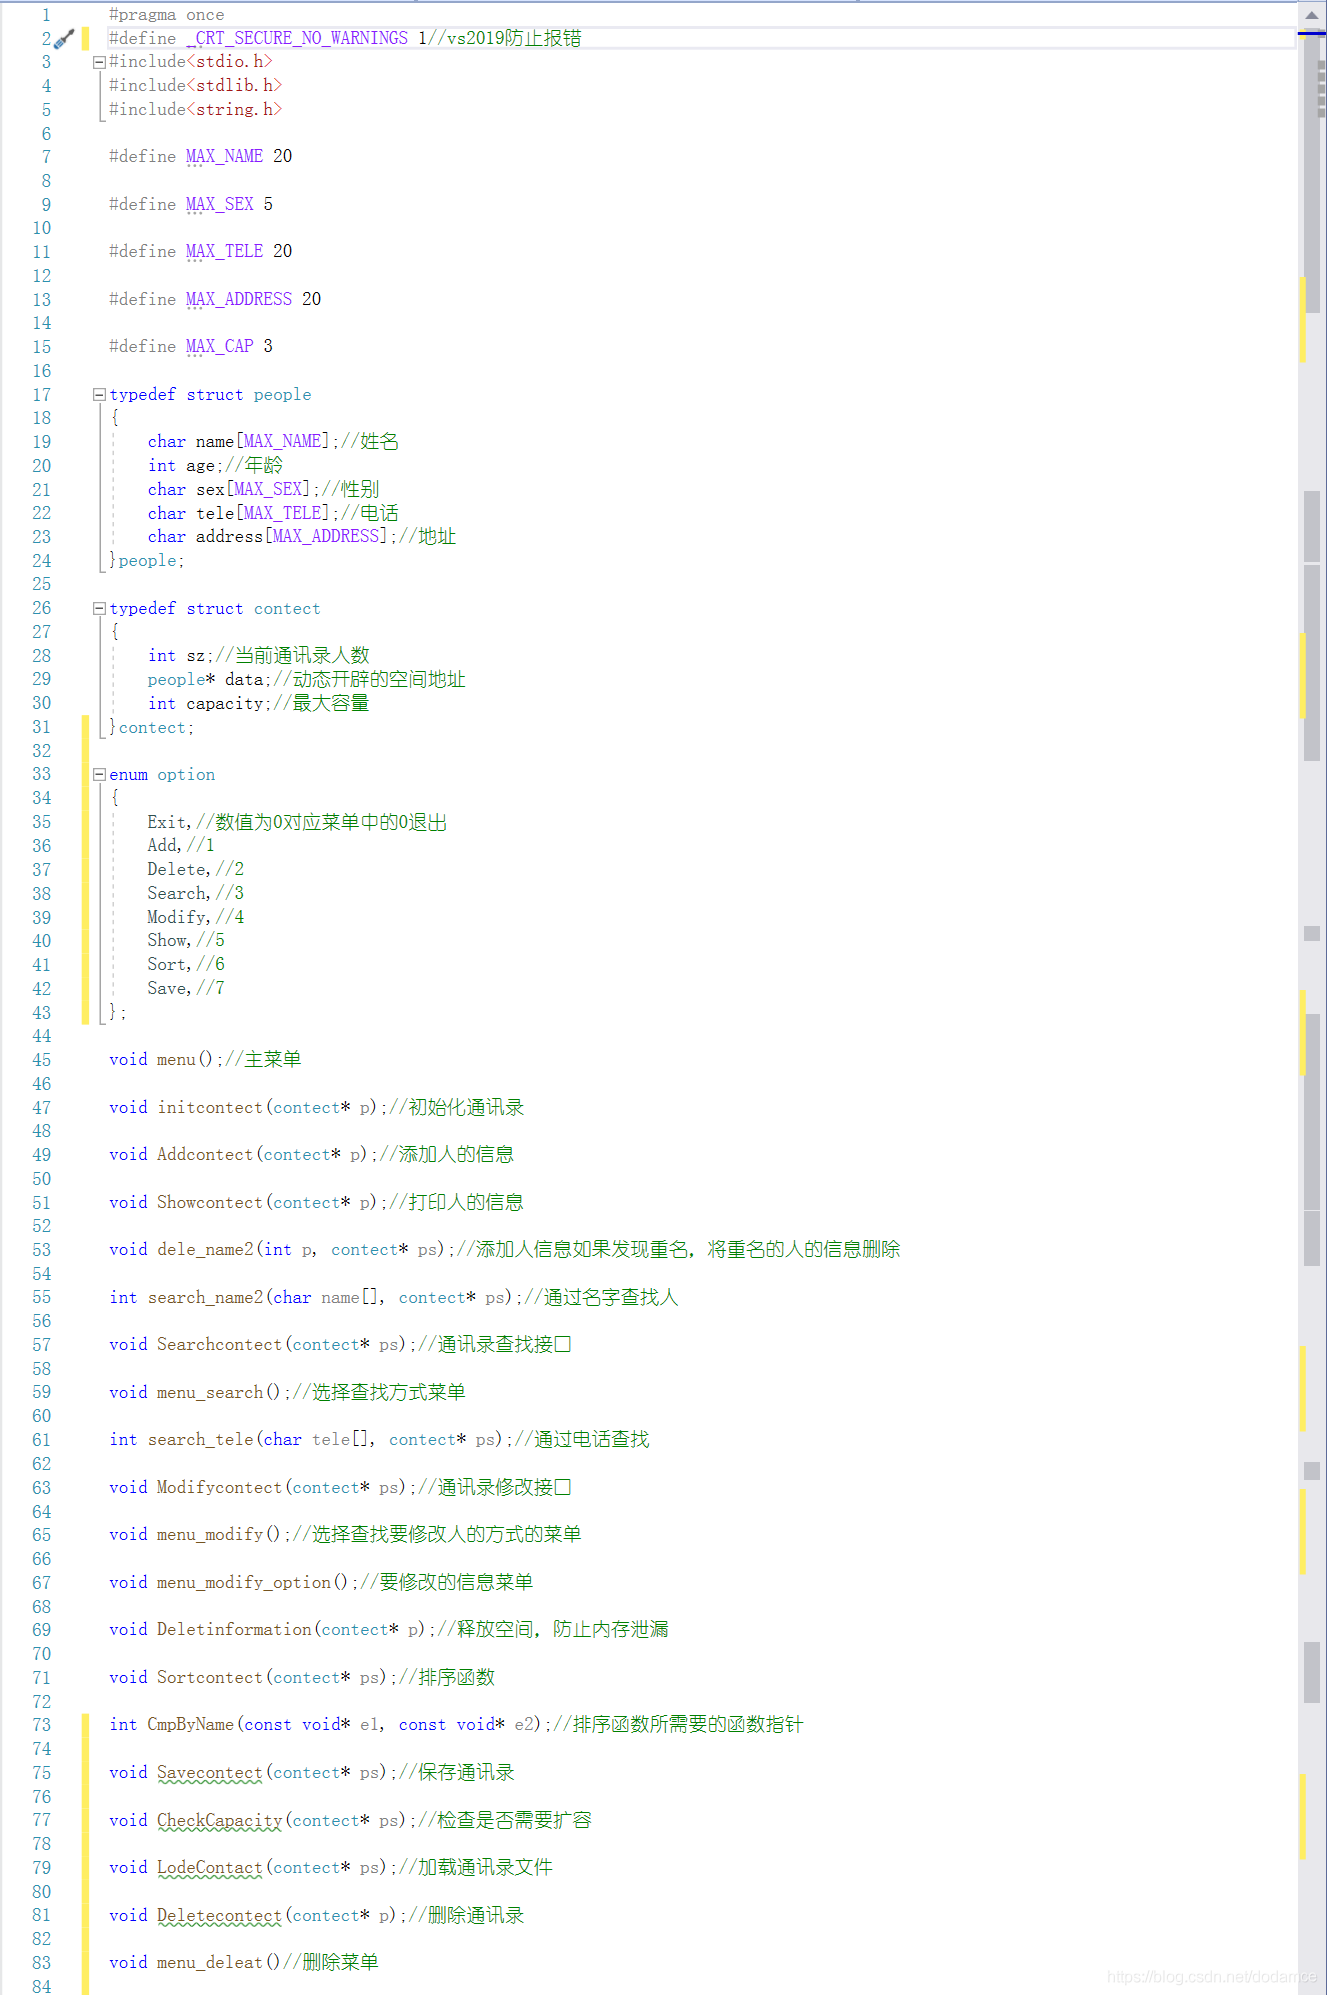The height and width of the screenshot is (1995, 1327).
Task: Click the CmpByName function name
Action: tap(191, 1725)
